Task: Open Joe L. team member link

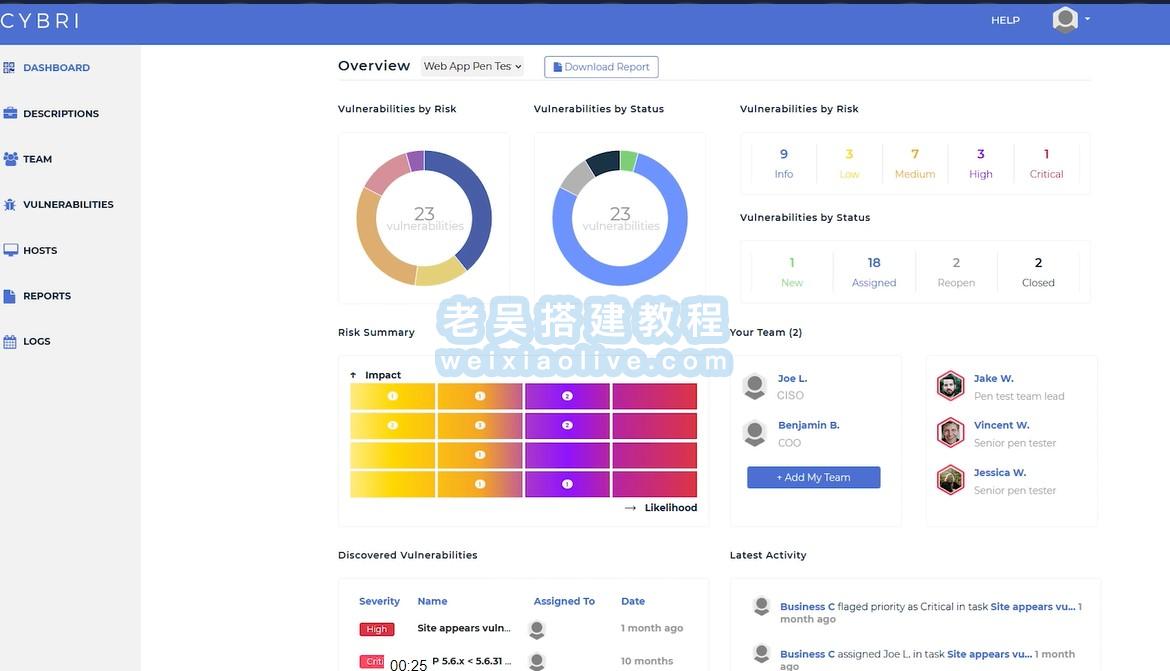Action: (x=792, y=379)
